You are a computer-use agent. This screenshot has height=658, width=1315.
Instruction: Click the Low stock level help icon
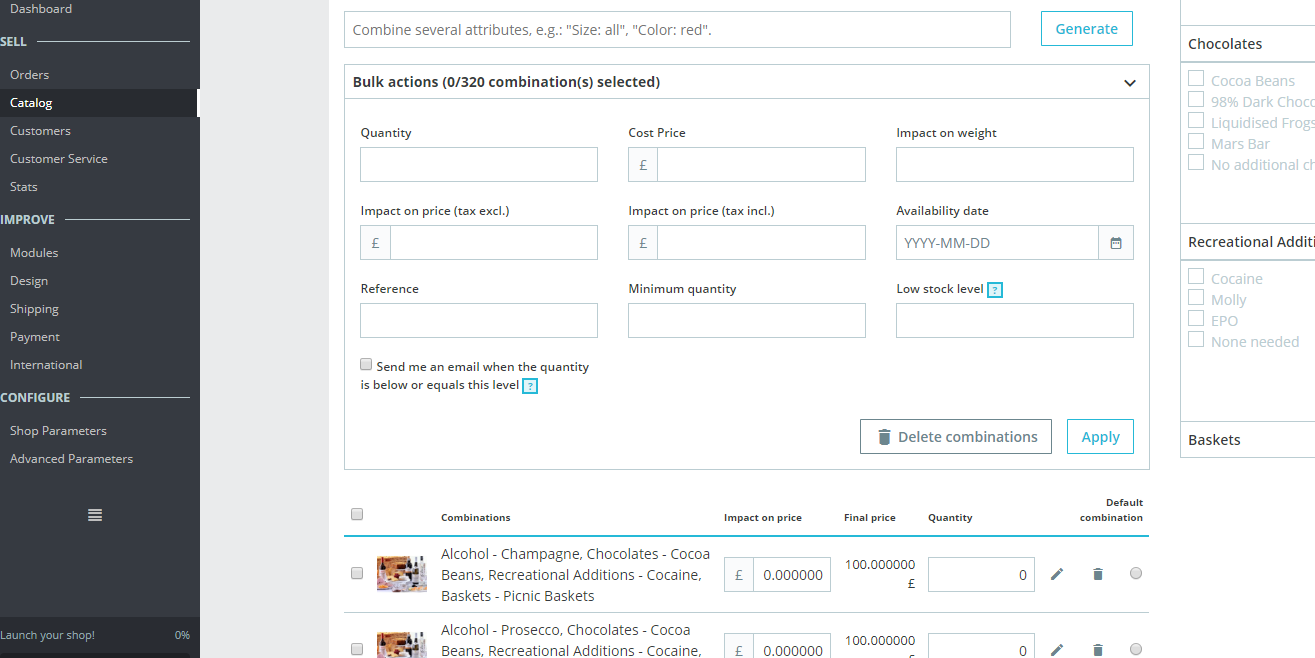[995, 290]
